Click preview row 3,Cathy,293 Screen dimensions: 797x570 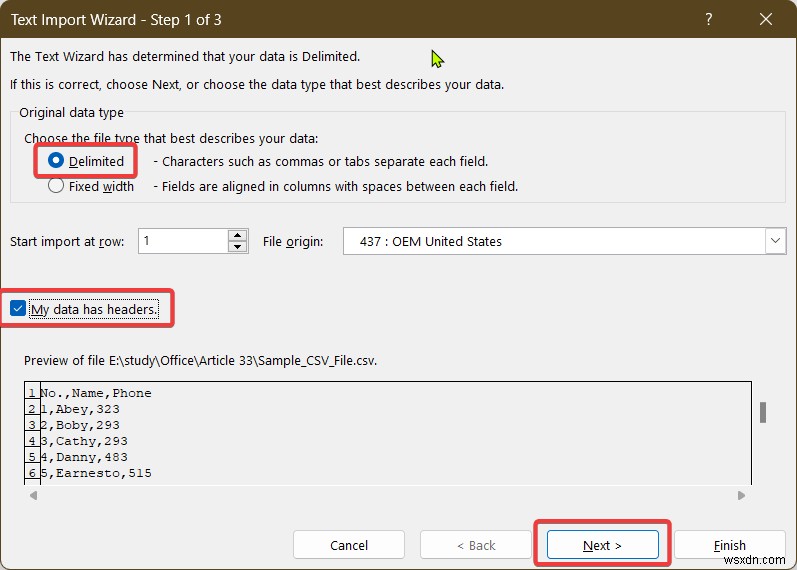pyautogui.click(x=84, y=441)
